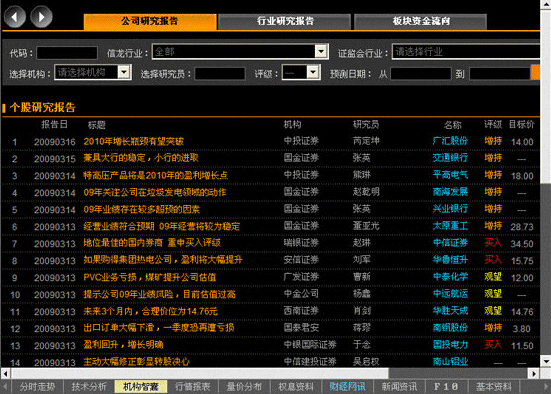
Task: Switch to the 行业研究报告 tab
Action: (285, 21)
